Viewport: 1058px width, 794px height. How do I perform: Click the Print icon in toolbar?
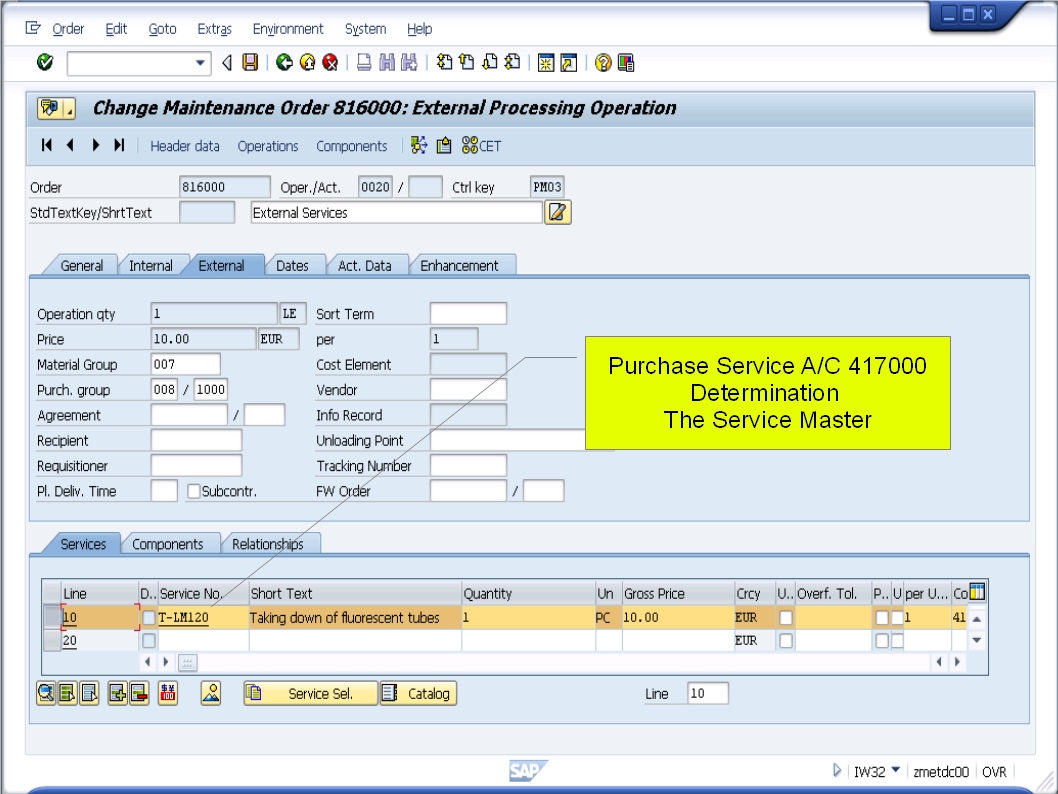pos(364,63)
